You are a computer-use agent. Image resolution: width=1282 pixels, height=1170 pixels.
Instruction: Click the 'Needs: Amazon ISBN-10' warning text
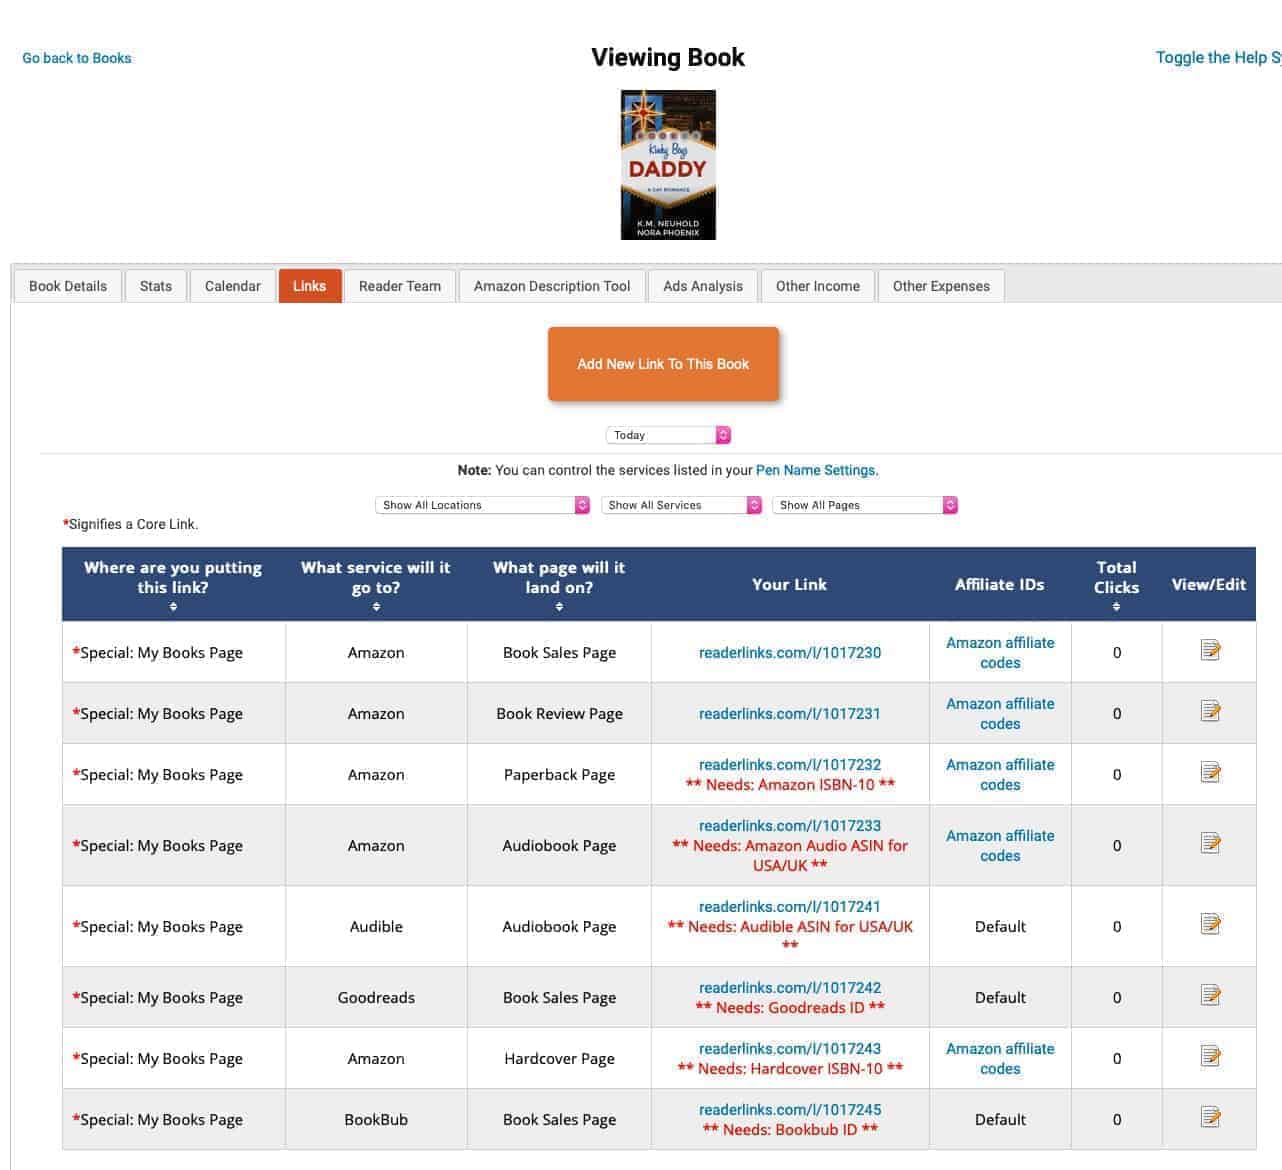click(790, 785)
